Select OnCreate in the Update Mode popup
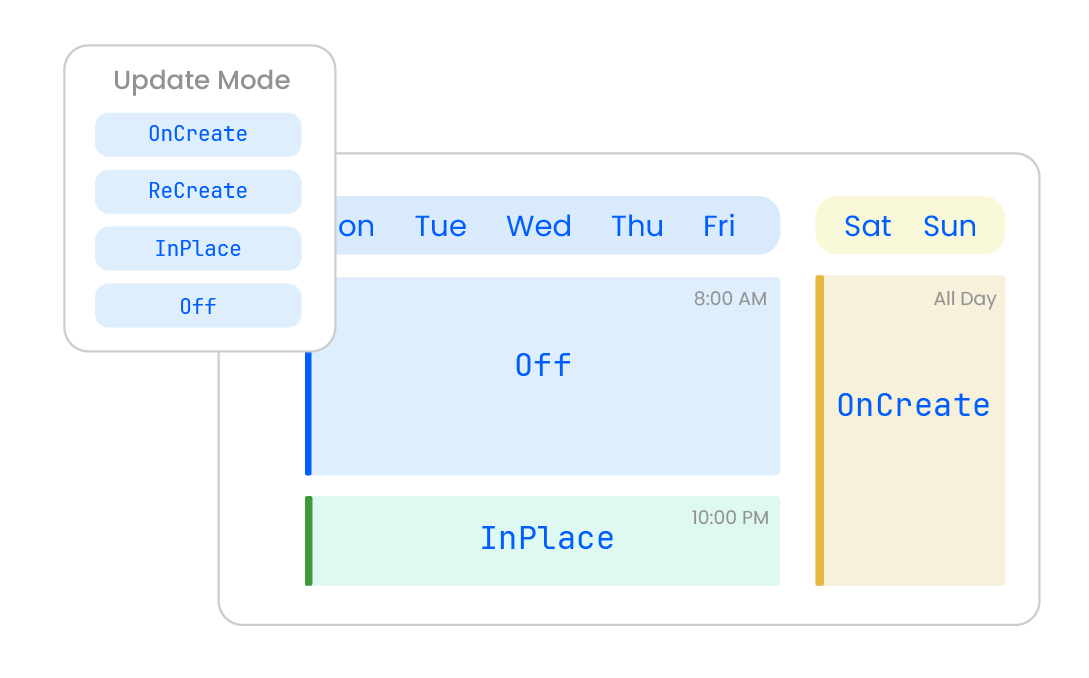The image size is (1089, 678). (197, 134)
